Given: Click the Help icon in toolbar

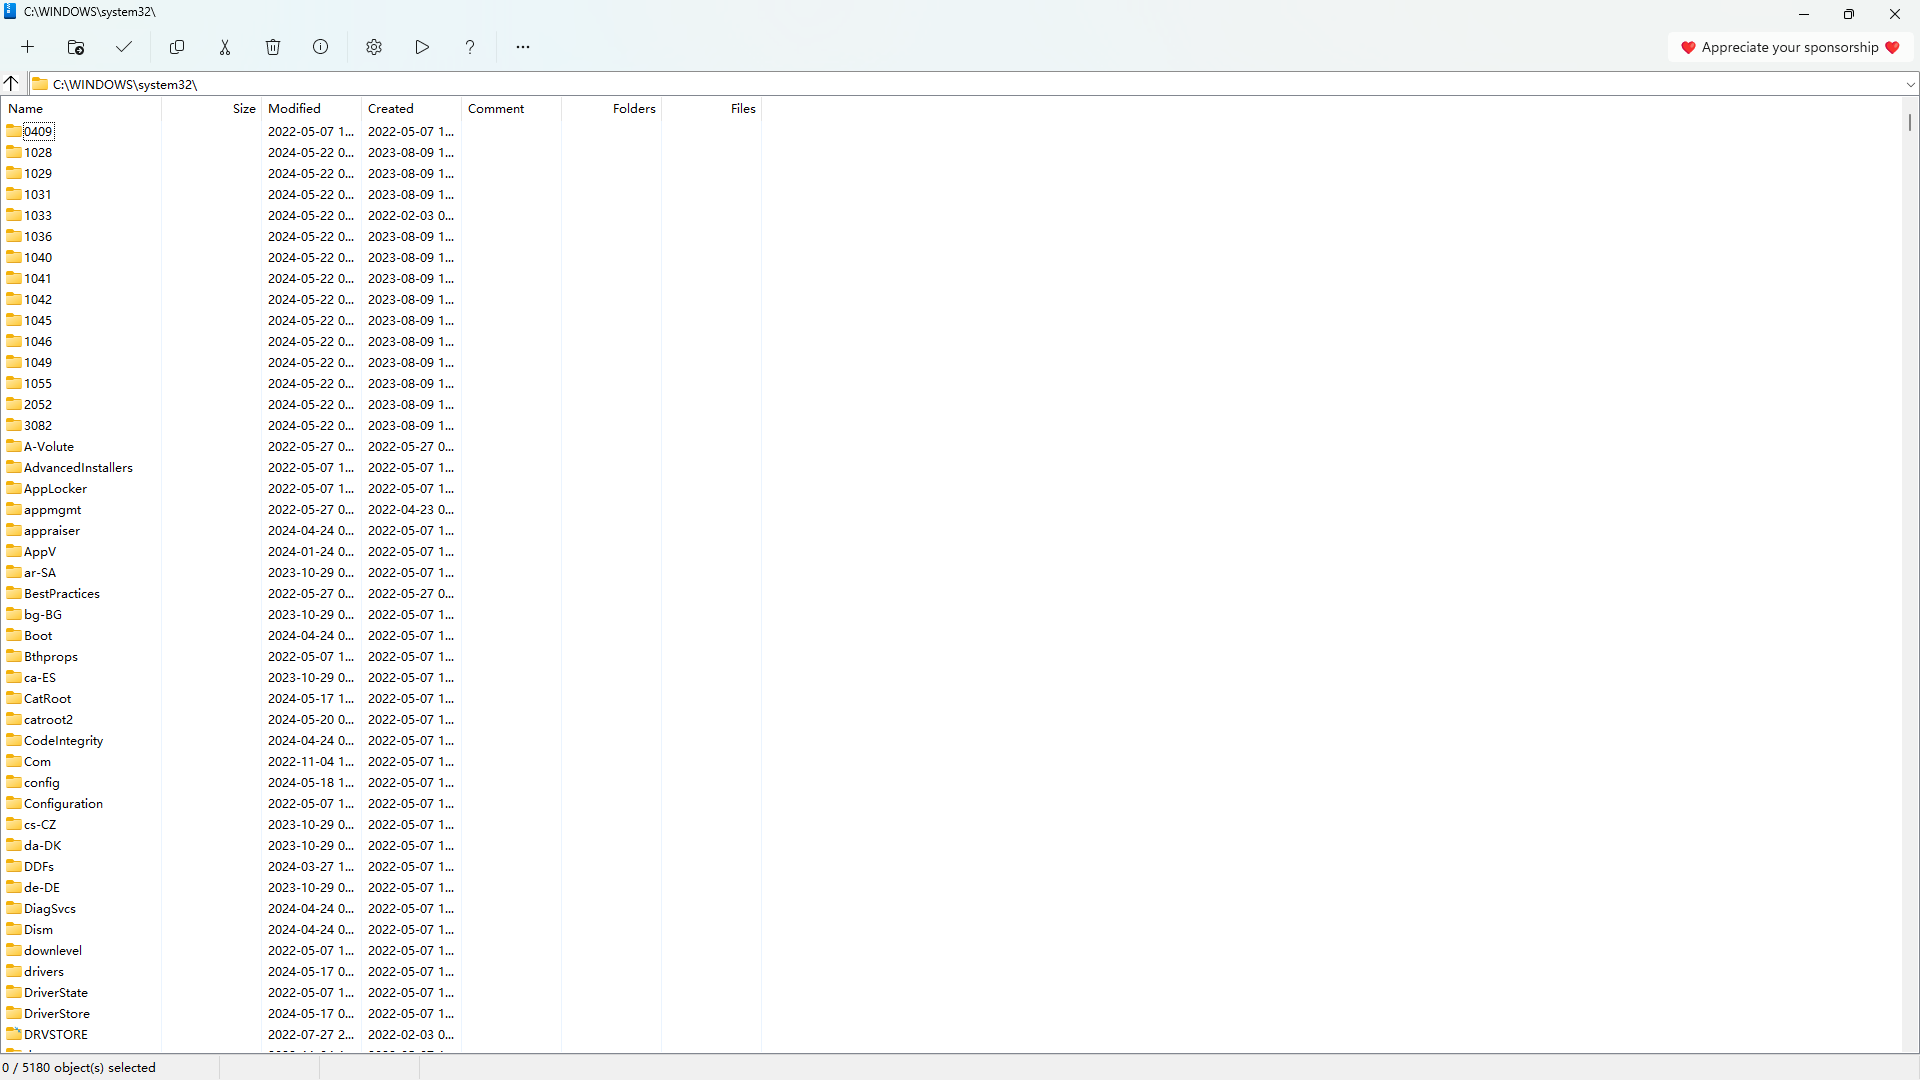Looking at the screenshot, I should [469, 47].
